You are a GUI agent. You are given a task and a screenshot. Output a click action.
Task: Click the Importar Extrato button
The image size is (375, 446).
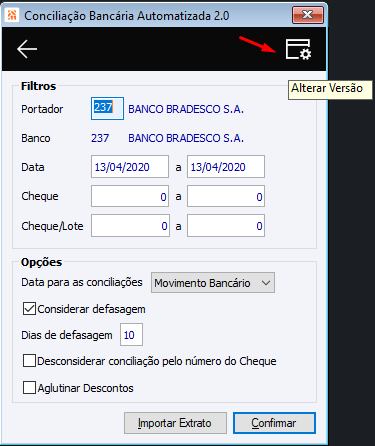tap(175, 423)
